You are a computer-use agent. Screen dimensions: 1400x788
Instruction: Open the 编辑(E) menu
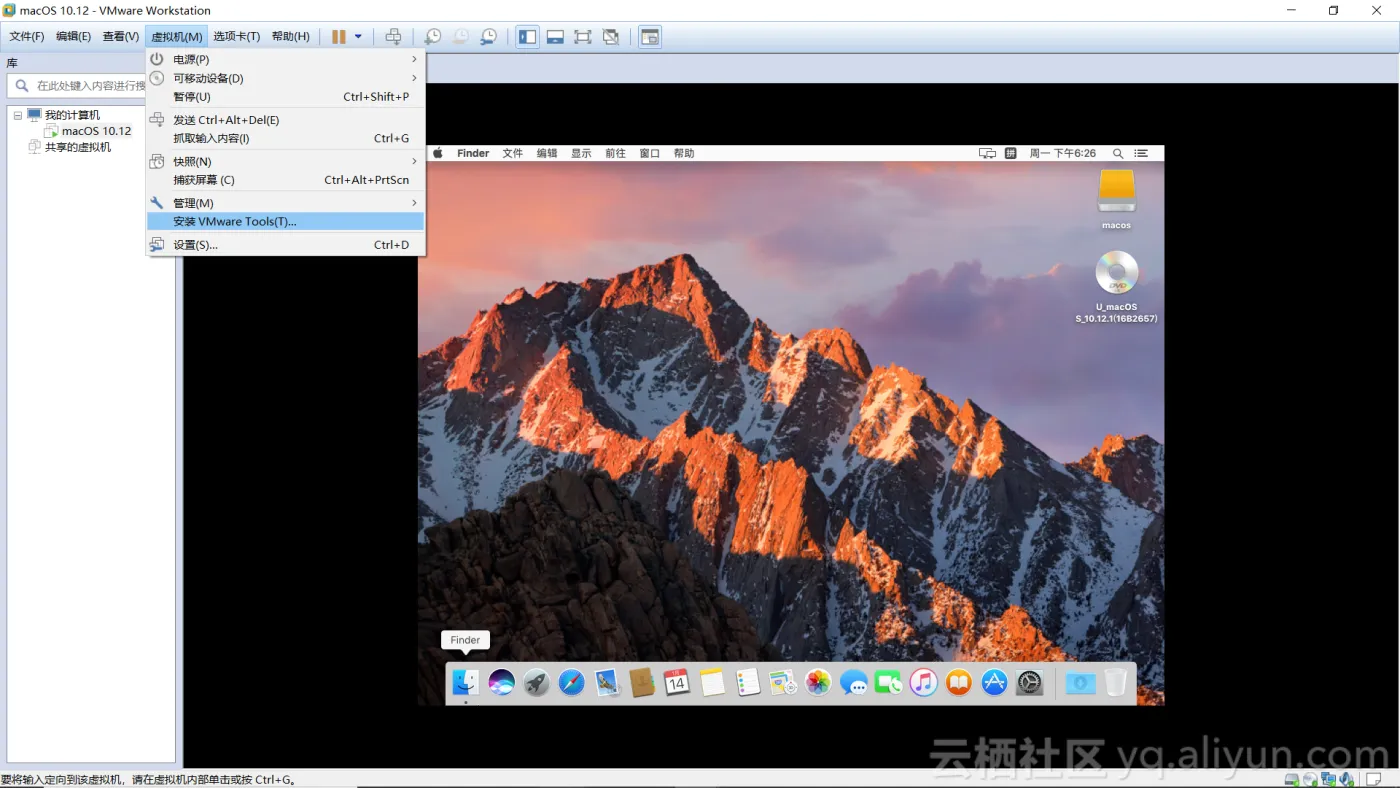point(73,37)
